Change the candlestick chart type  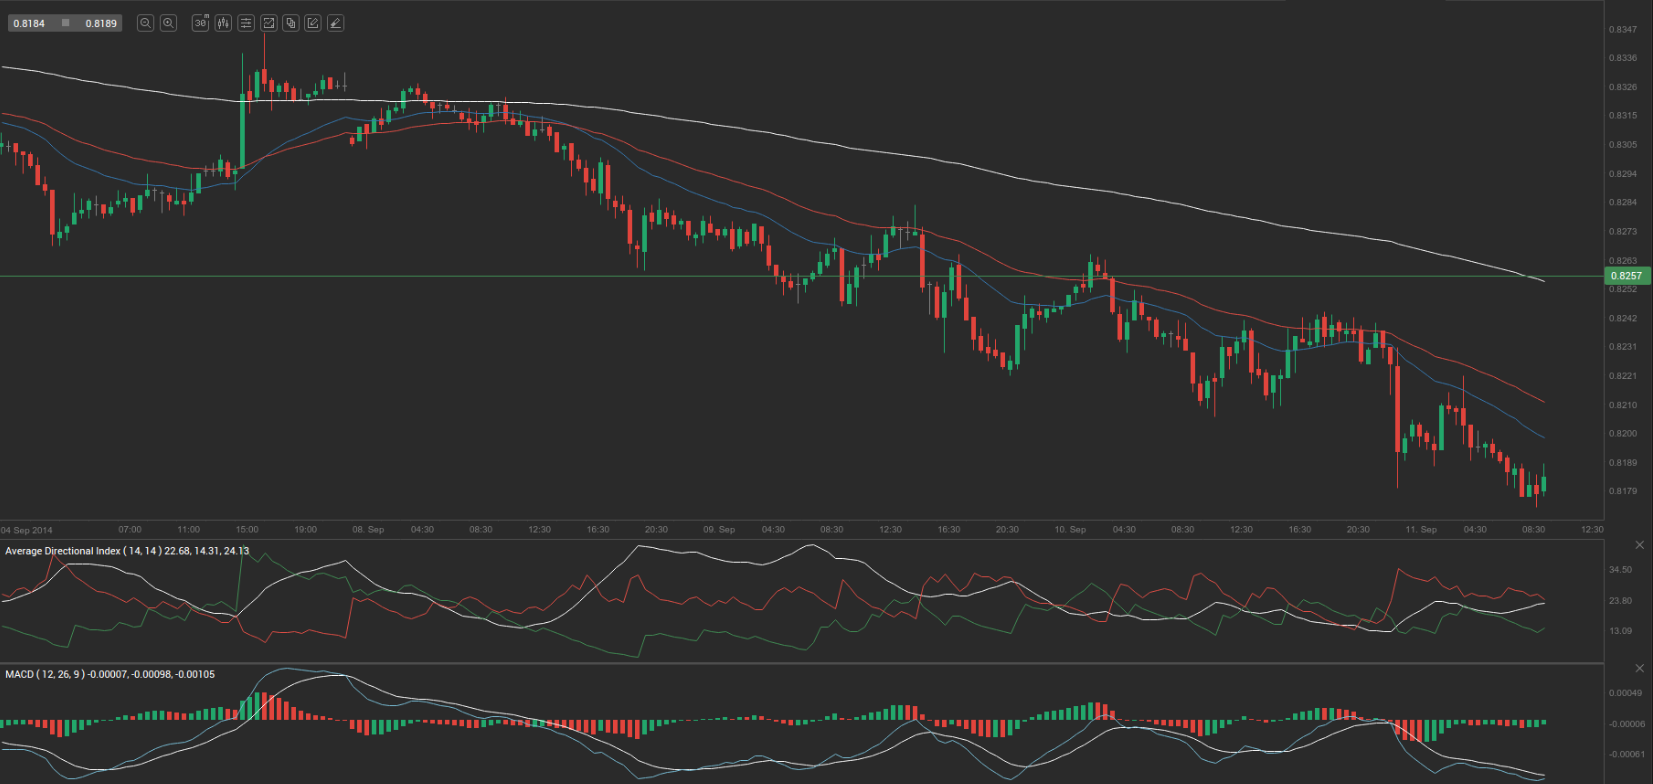tap(222, 23)
